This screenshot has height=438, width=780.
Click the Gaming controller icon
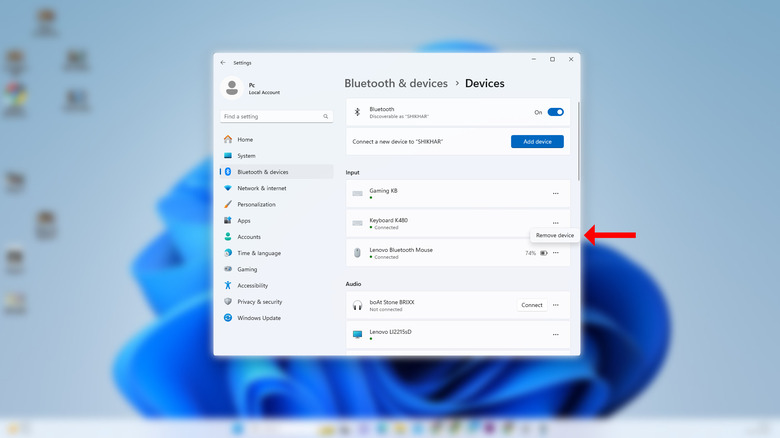[x=228, y=269]
